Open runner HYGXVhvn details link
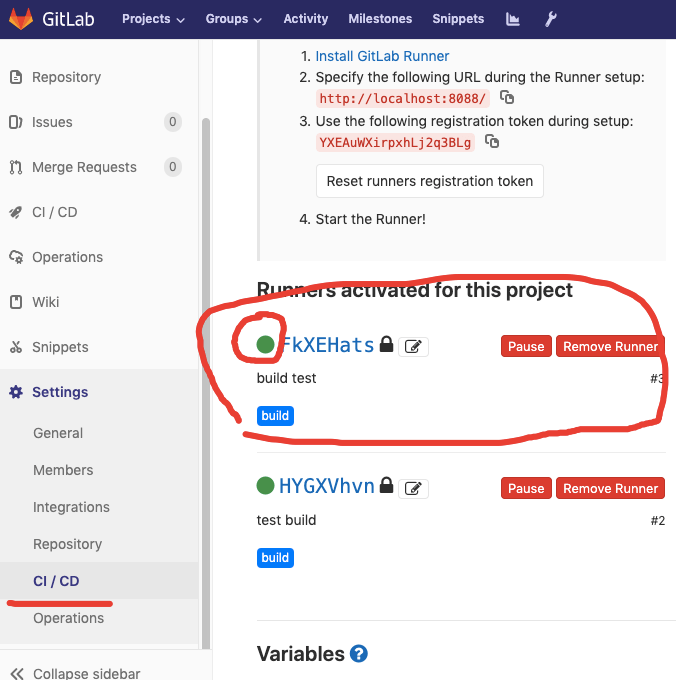676x680 pixels. (x=327, y=486)
